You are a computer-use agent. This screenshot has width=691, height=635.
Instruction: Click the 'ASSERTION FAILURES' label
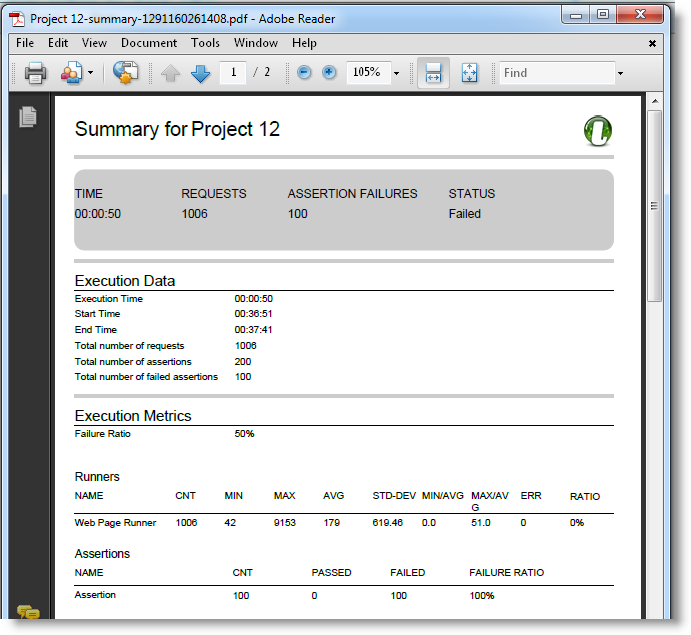[x=353, y=193]
